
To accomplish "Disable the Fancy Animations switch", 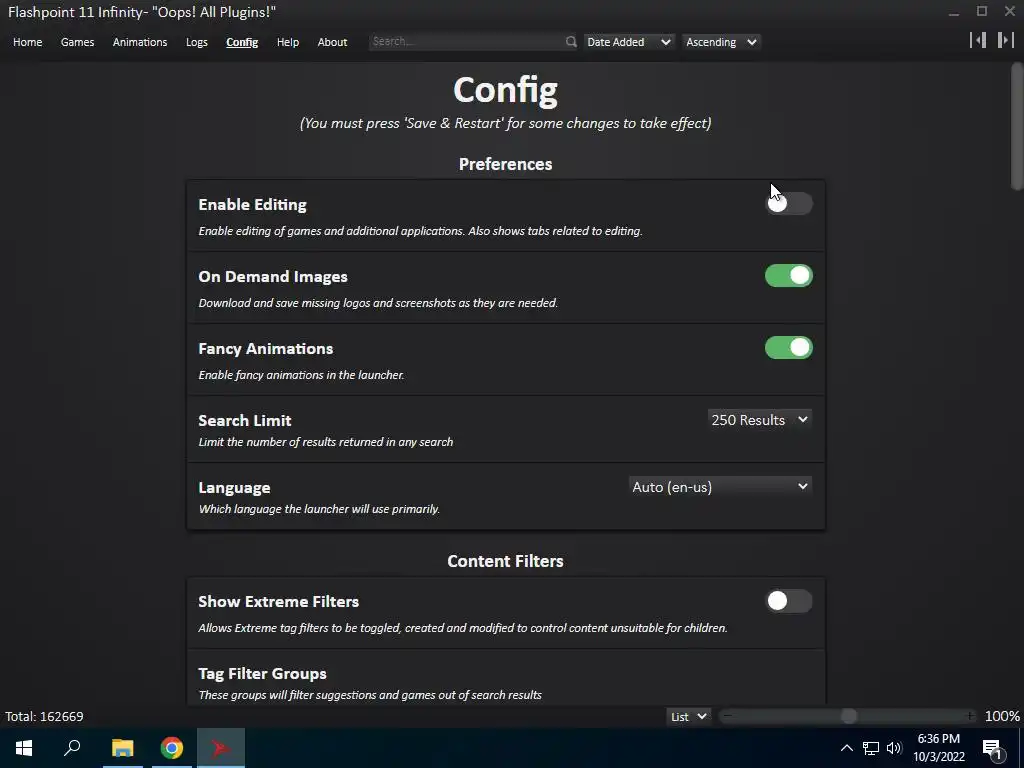I will click(788, 347).
